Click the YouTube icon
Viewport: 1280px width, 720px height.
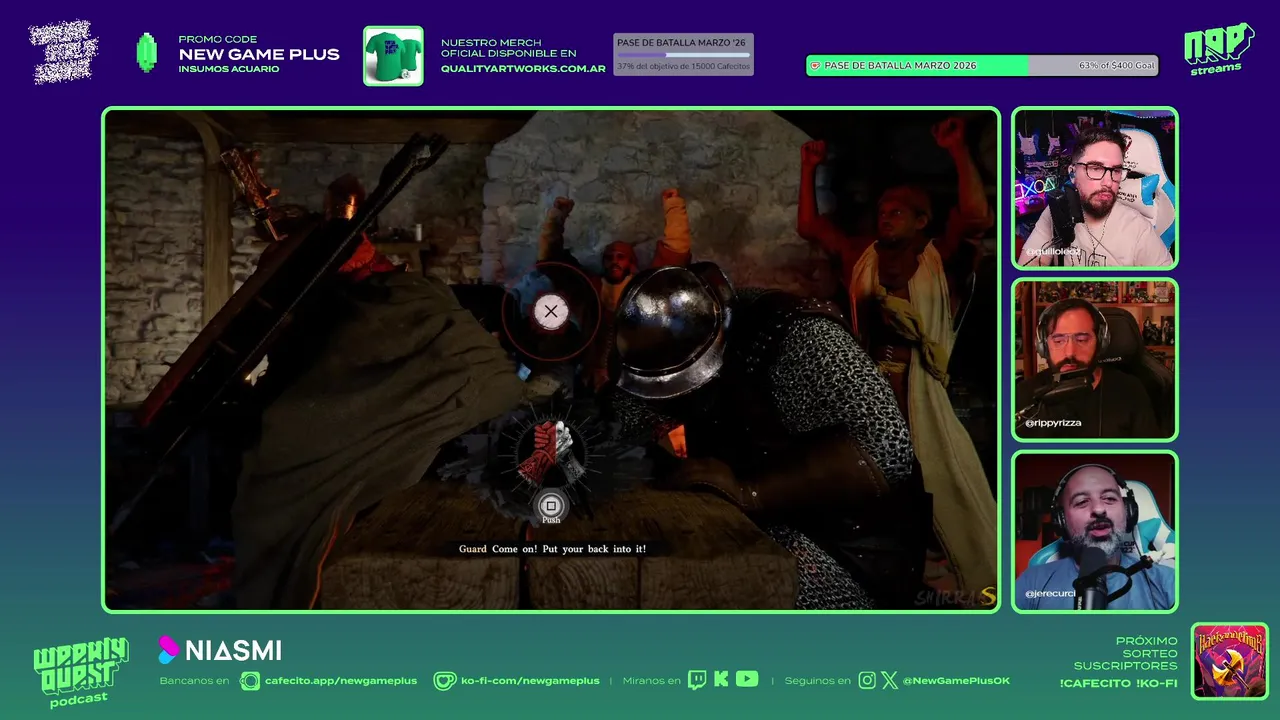[747, 680]
